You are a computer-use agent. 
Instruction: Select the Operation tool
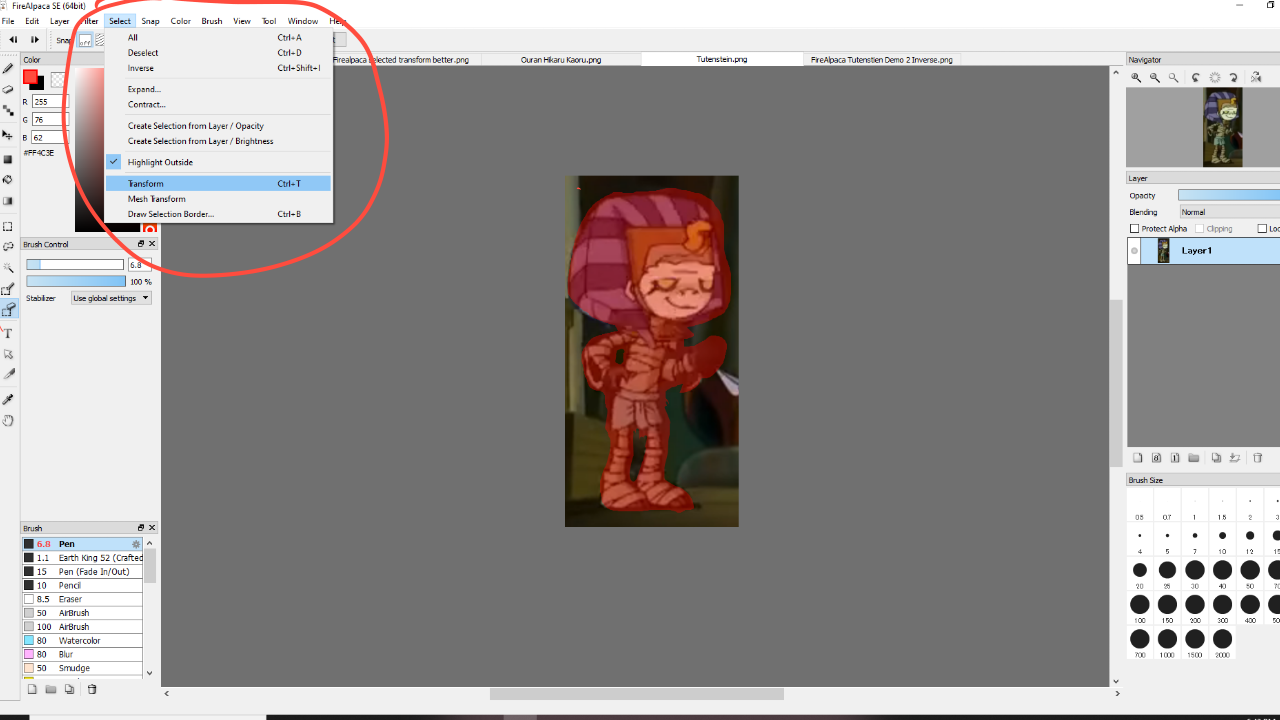tap(8, 354)
